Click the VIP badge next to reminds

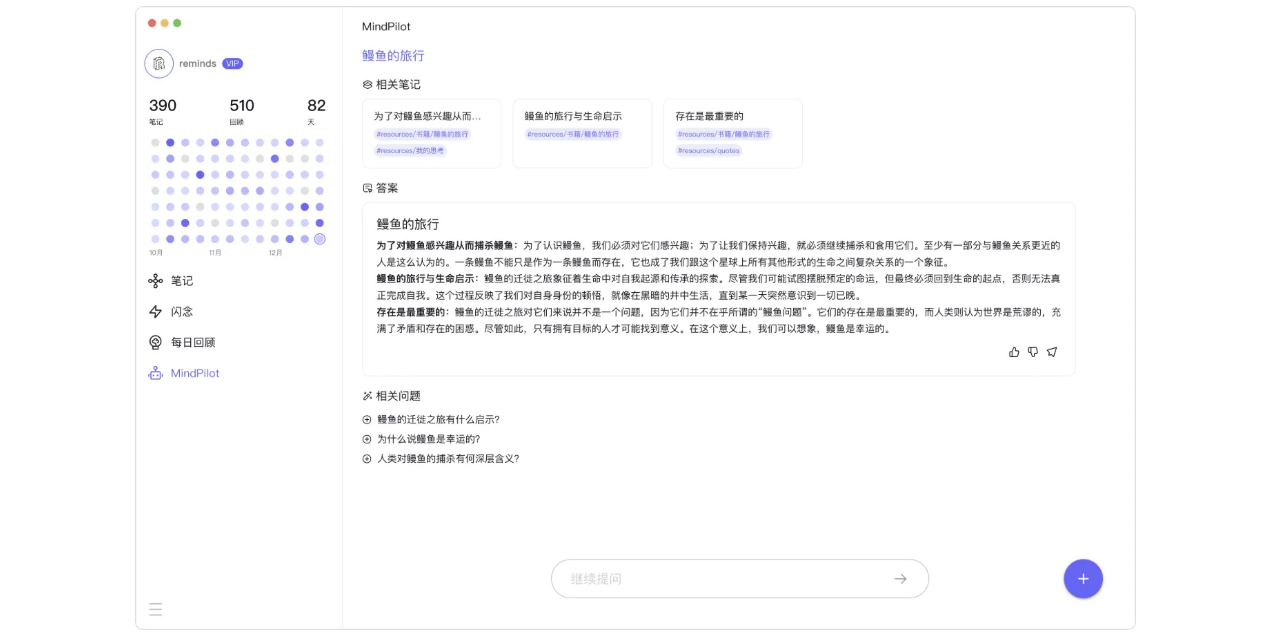tap(231, 63)
